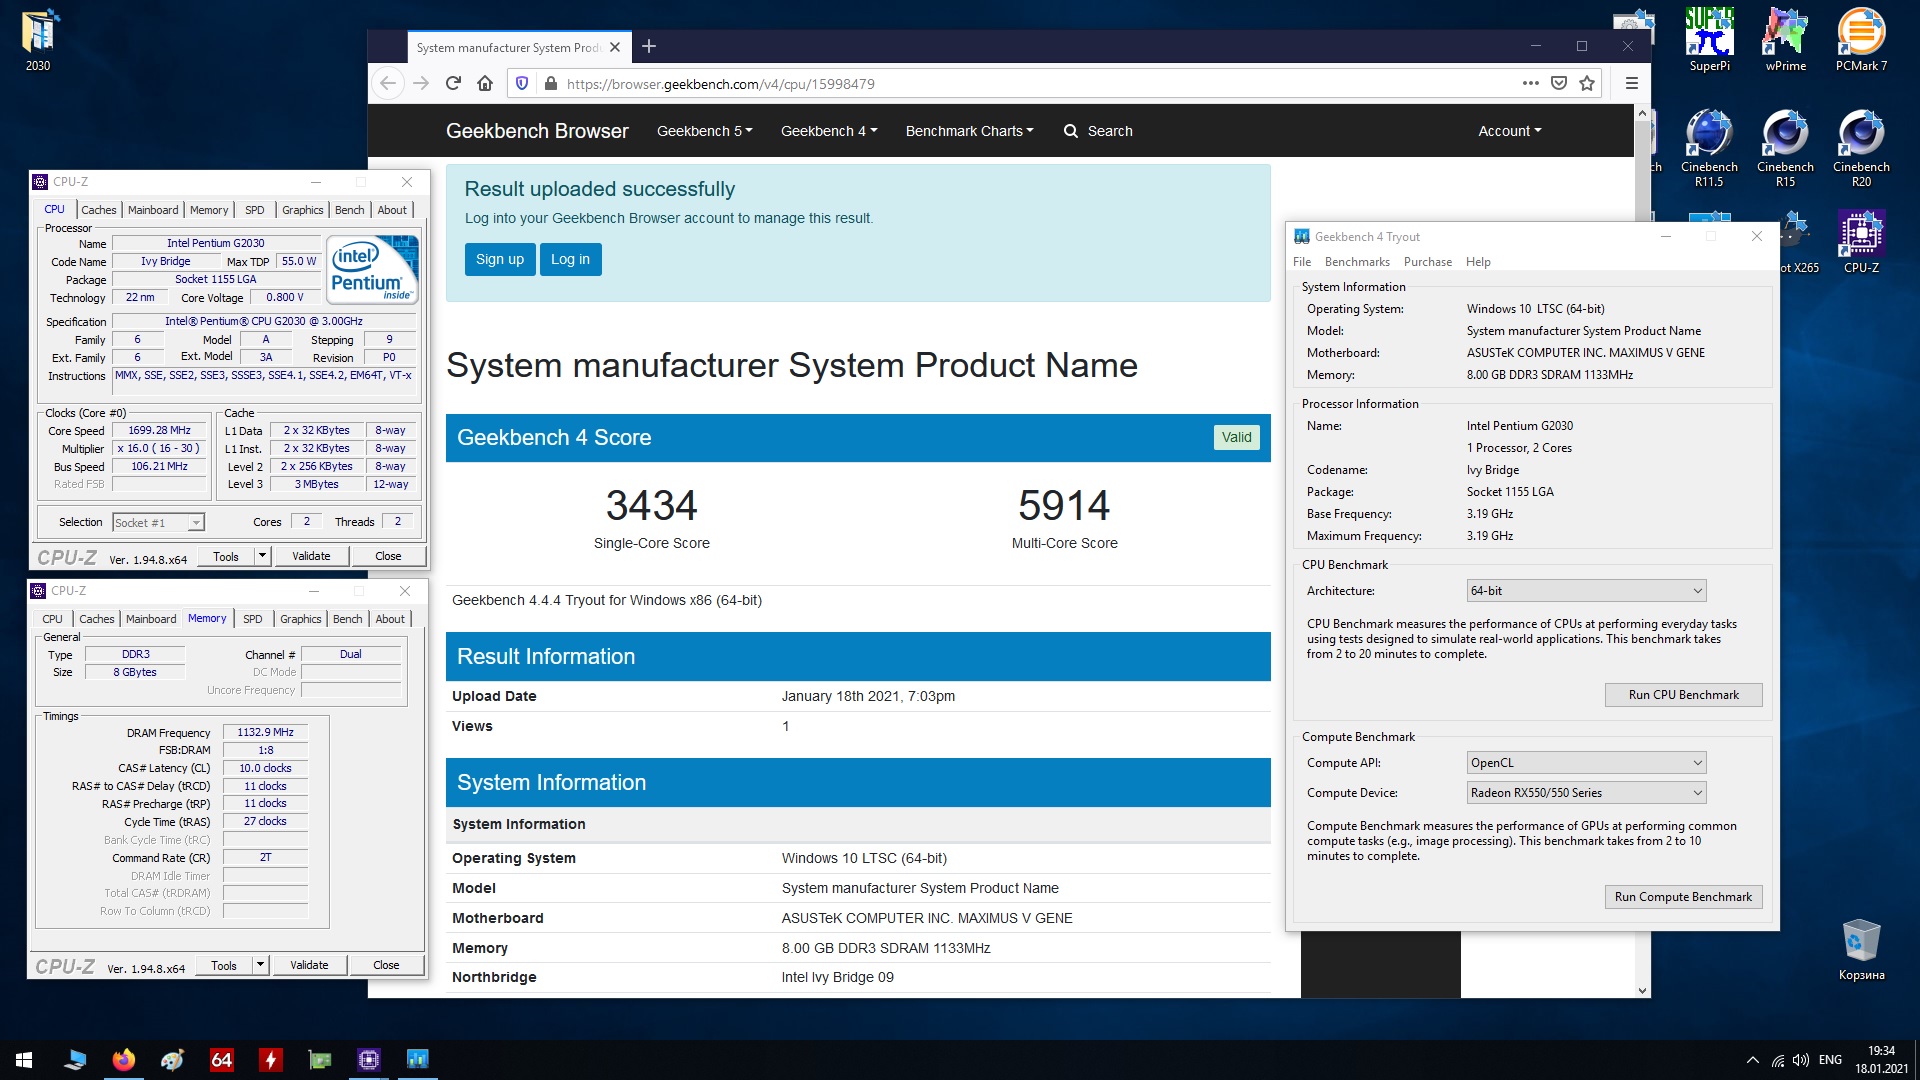Click Validate in top CPU-Z window
The width and height of the screenshot is (1920, 1080).
pos(311,556)
